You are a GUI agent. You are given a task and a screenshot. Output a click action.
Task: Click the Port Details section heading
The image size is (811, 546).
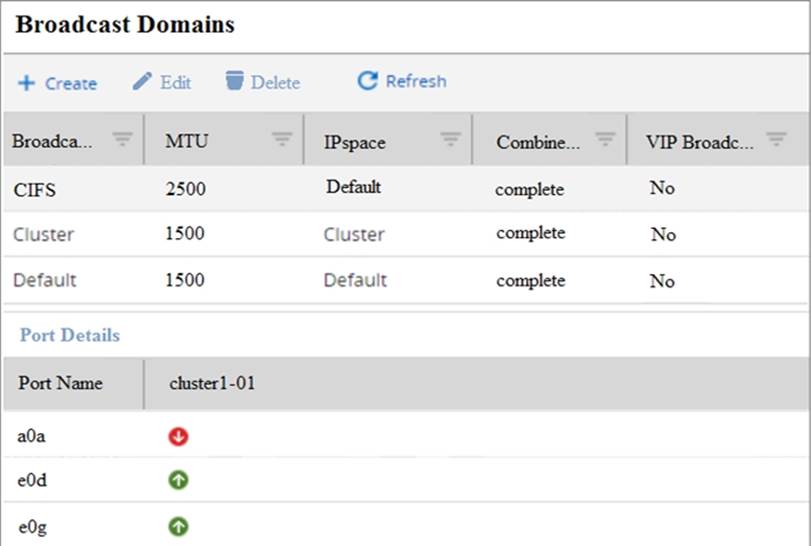point(68,335)
